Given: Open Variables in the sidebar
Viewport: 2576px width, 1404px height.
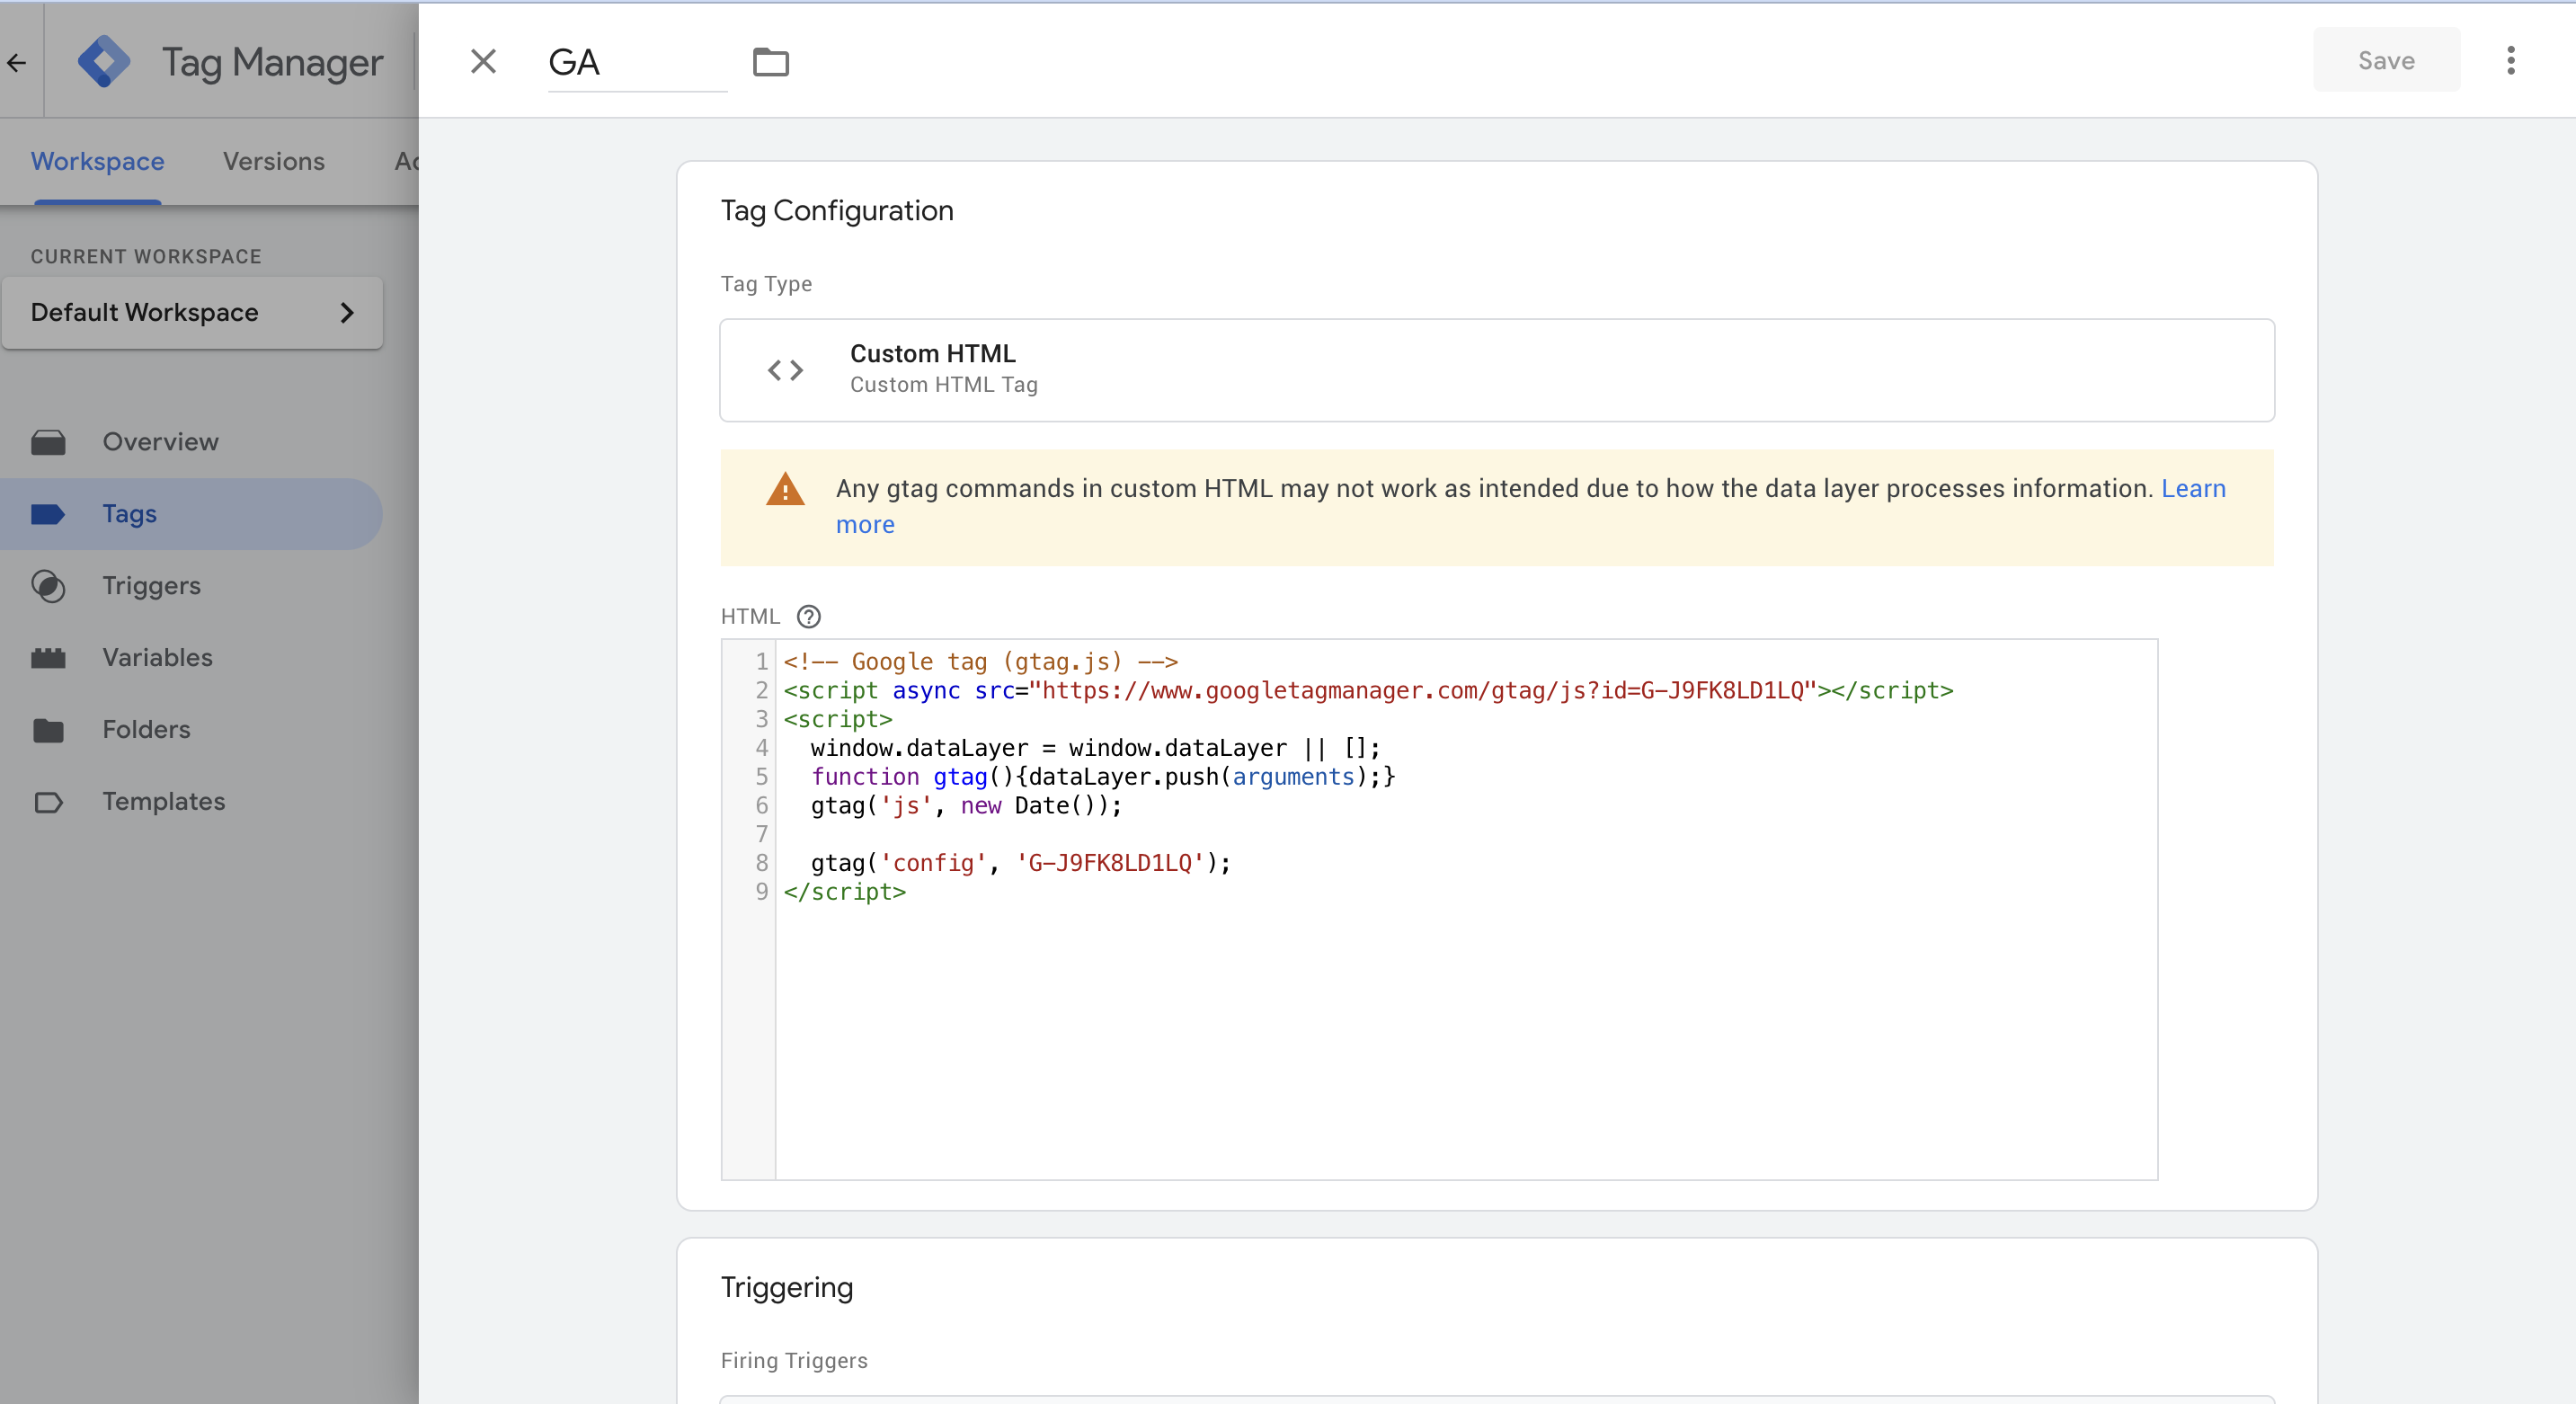Looking at the screenshot, I should (x=157, y=657).
